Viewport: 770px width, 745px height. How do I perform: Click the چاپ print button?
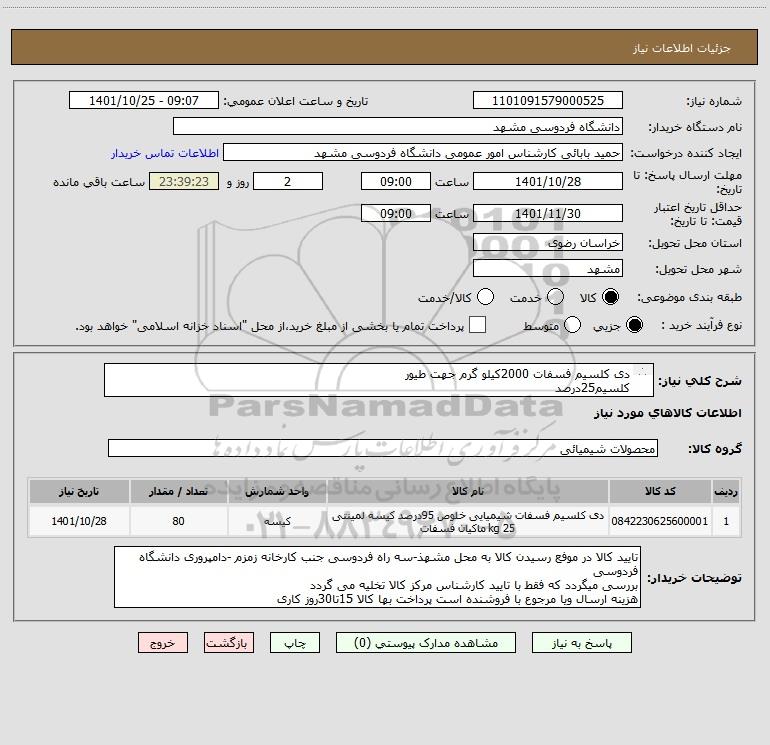[x=295, y=643]
